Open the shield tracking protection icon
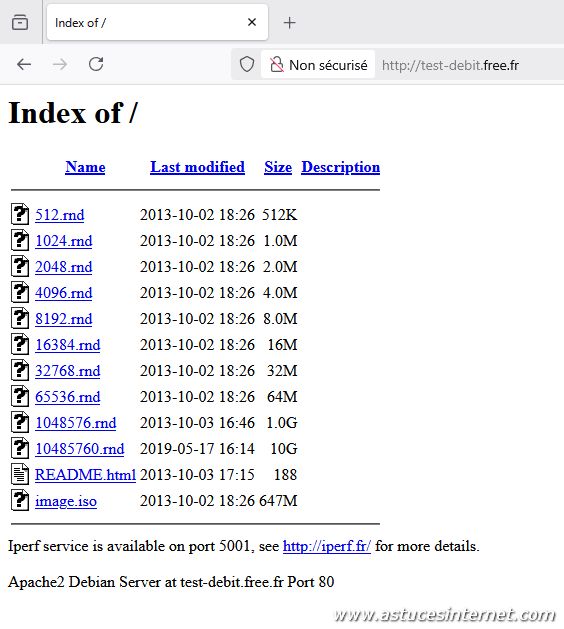This screenshot has width=564, height=629. 247,64
